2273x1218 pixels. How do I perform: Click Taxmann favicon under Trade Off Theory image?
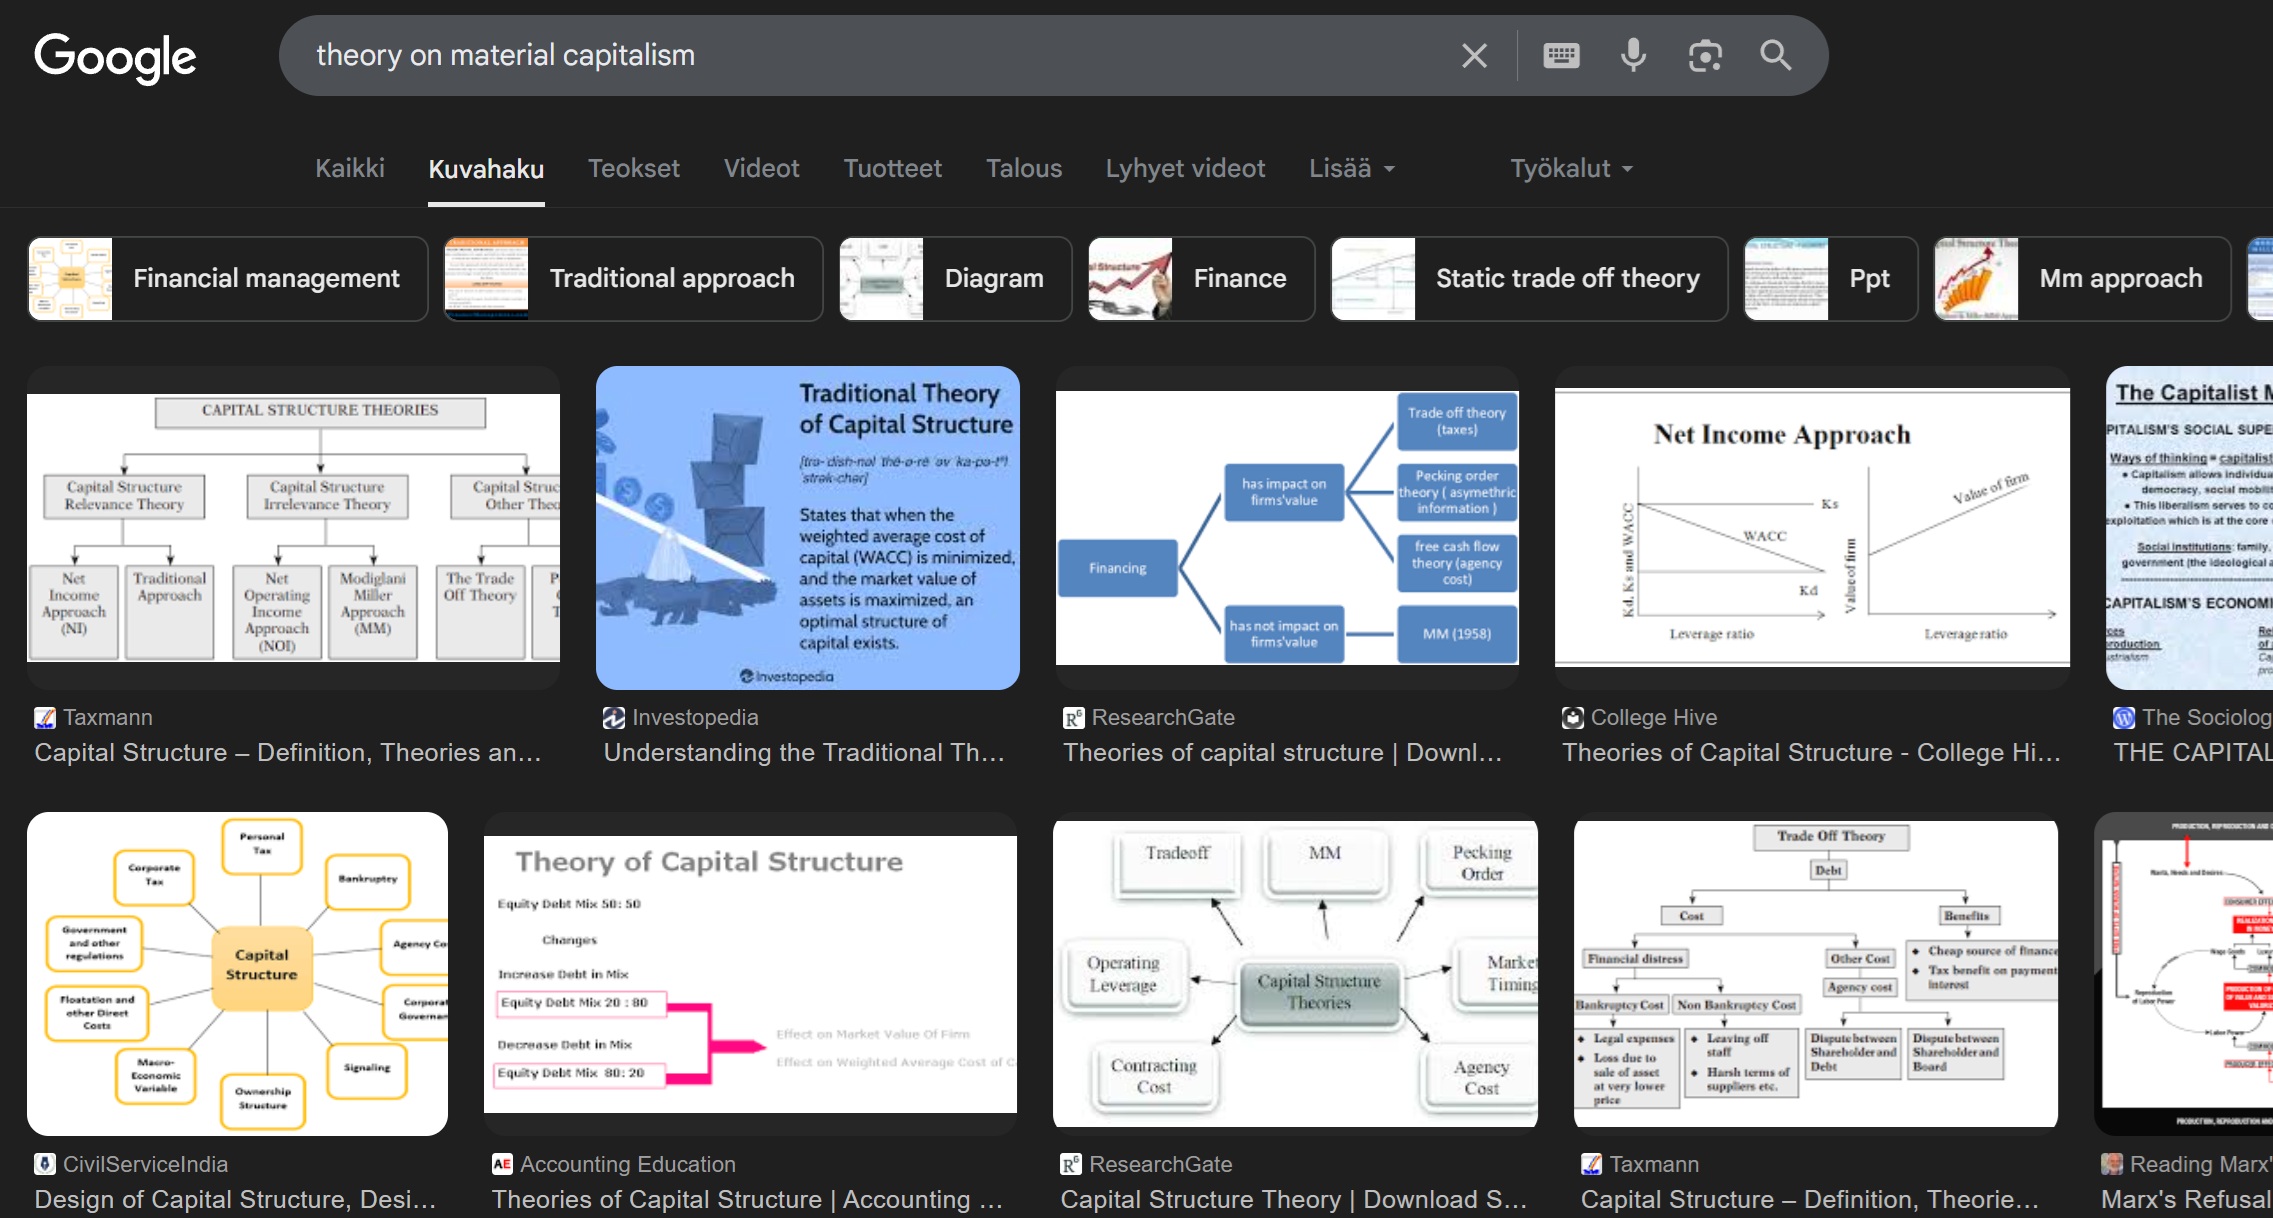coord(1591,1164)
